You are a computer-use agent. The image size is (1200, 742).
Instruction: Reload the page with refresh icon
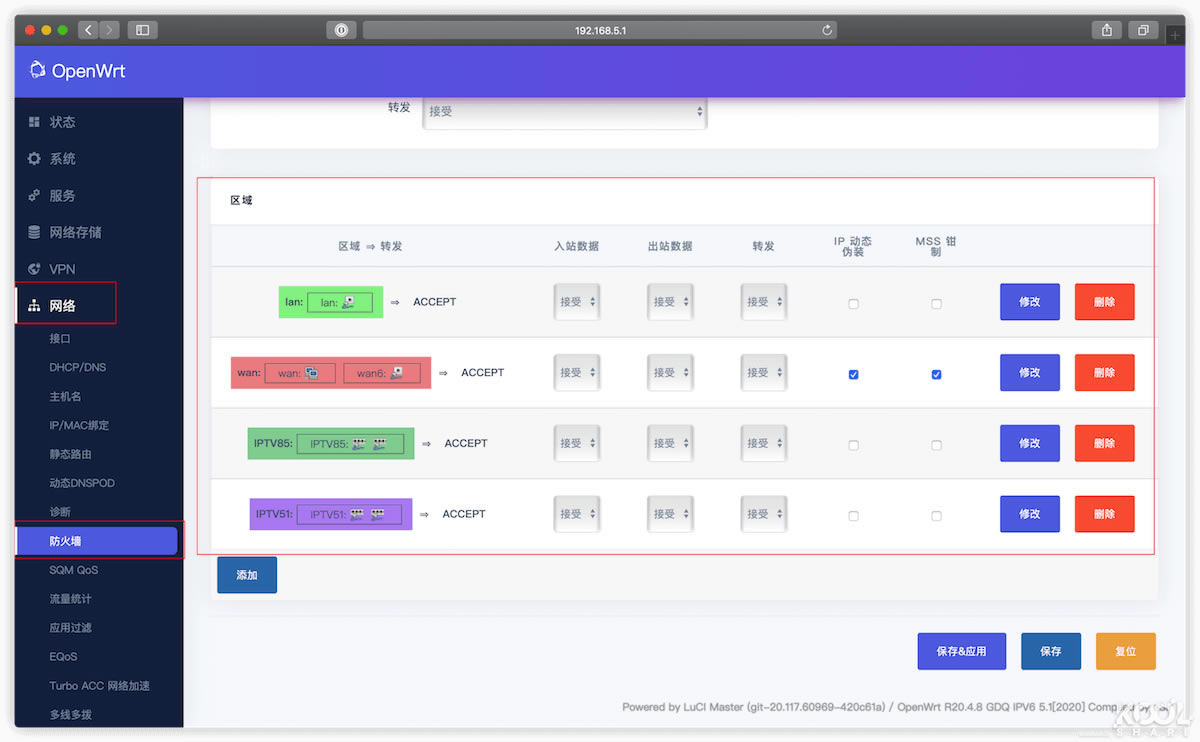coord(827,30)
